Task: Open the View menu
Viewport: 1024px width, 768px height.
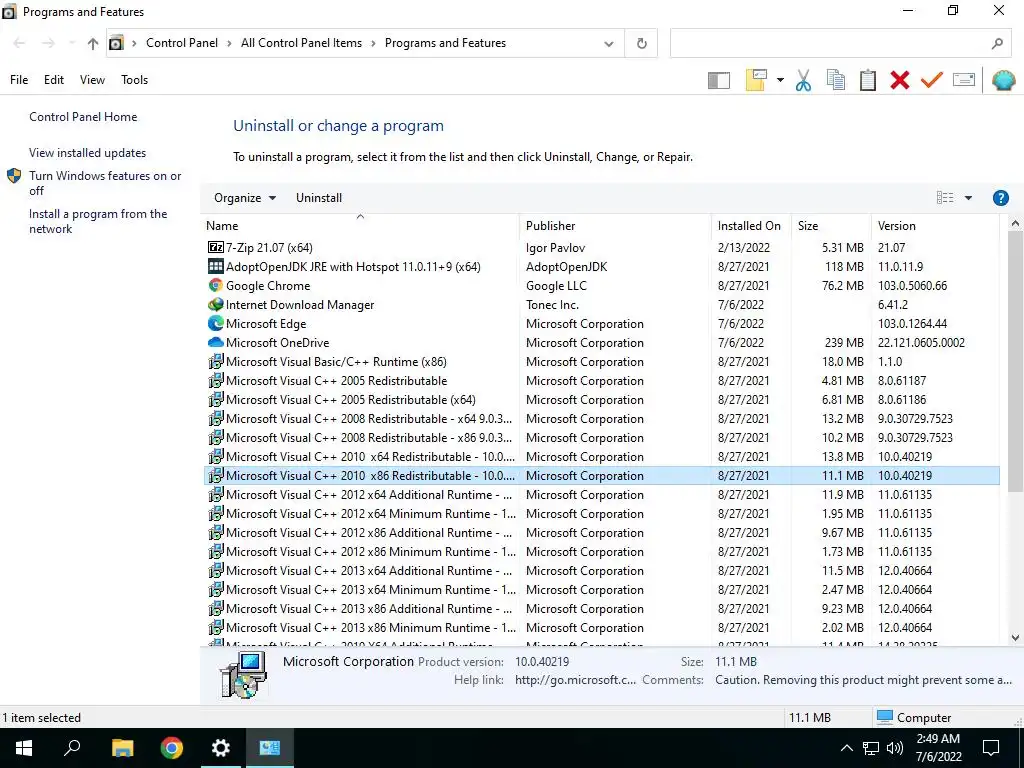Action: 92,80
